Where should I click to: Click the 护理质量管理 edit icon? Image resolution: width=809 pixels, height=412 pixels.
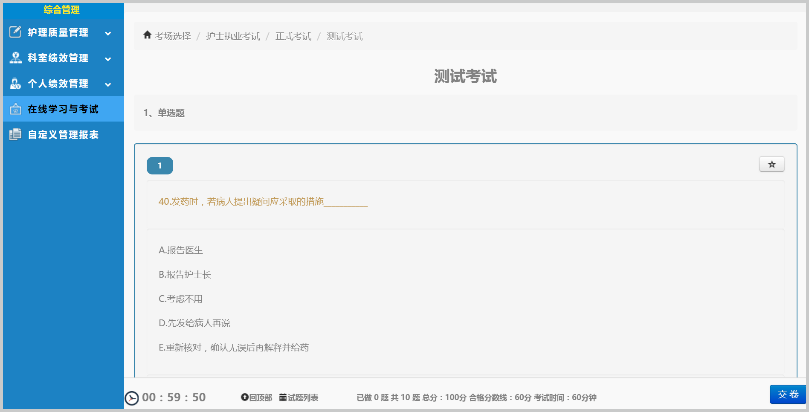(x=15, y=32)
